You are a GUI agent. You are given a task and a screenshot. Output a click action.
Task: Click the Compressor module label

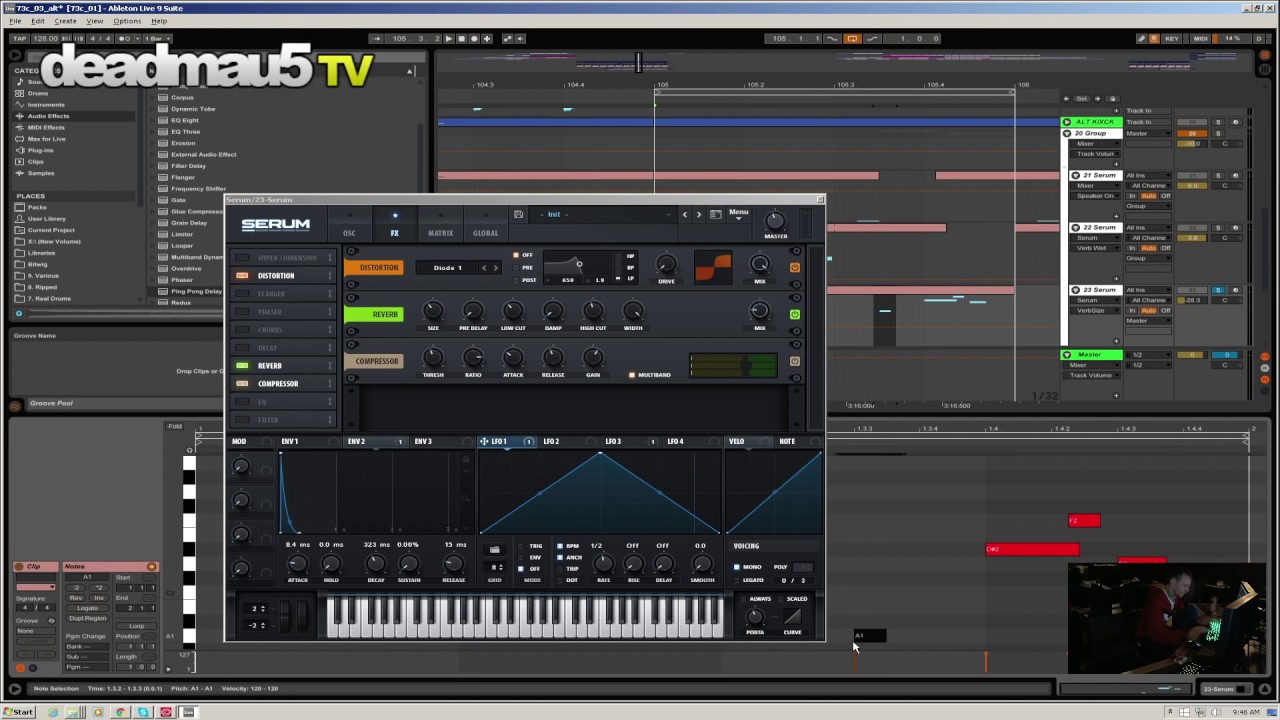376,361
